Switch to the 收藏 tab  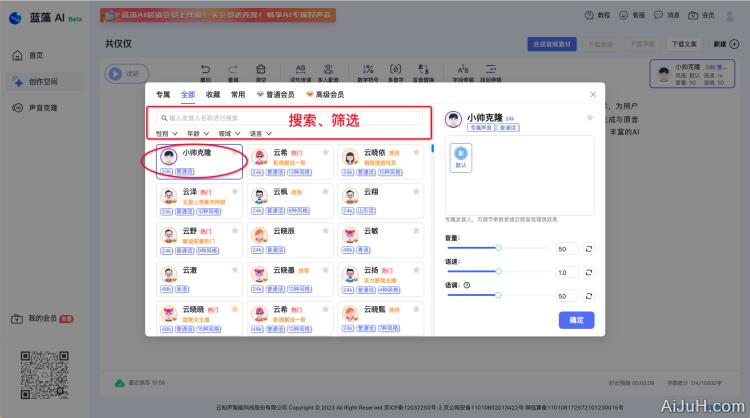[x=212, y=94]
